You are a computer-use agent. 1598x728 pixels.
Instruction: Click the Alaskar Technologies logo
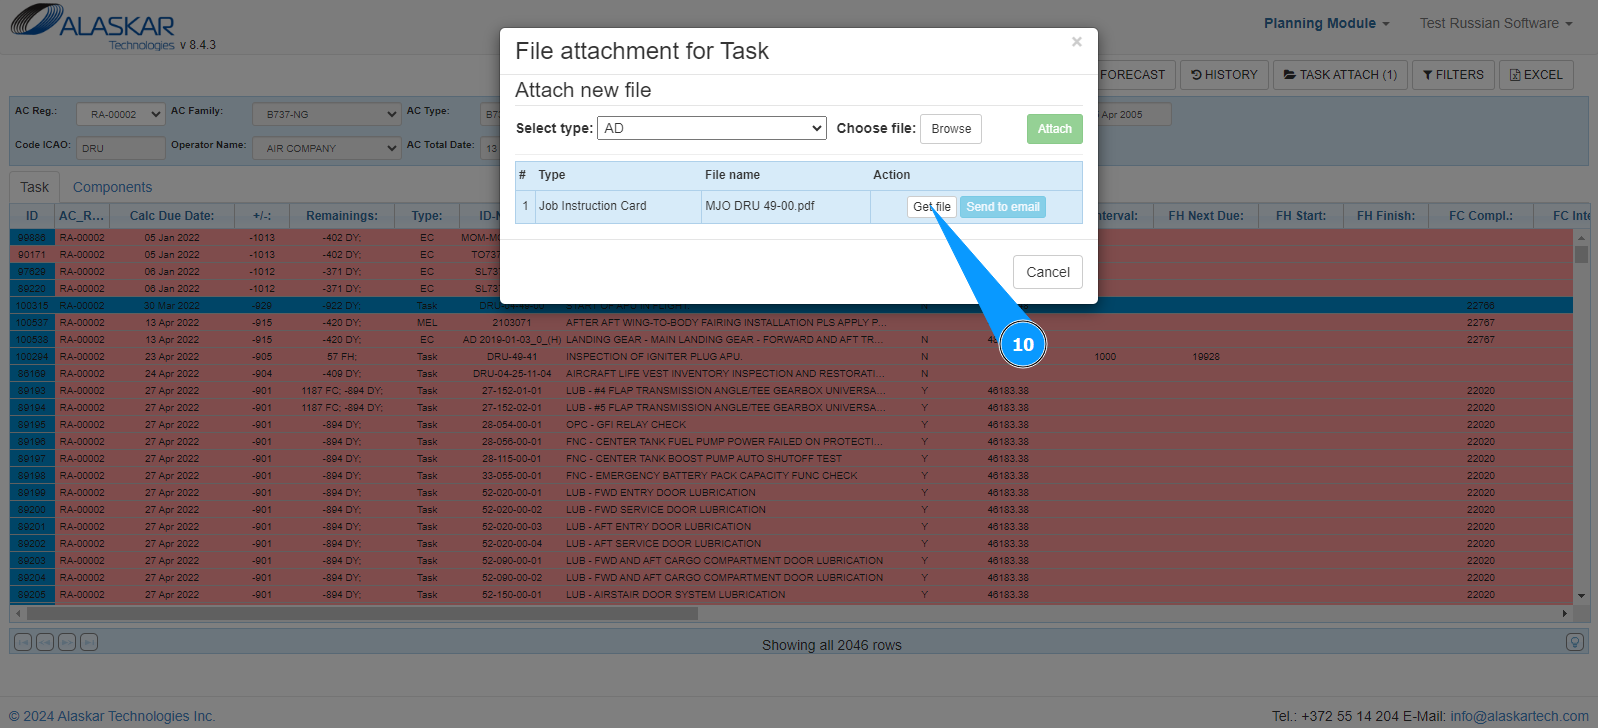point(92,27)
